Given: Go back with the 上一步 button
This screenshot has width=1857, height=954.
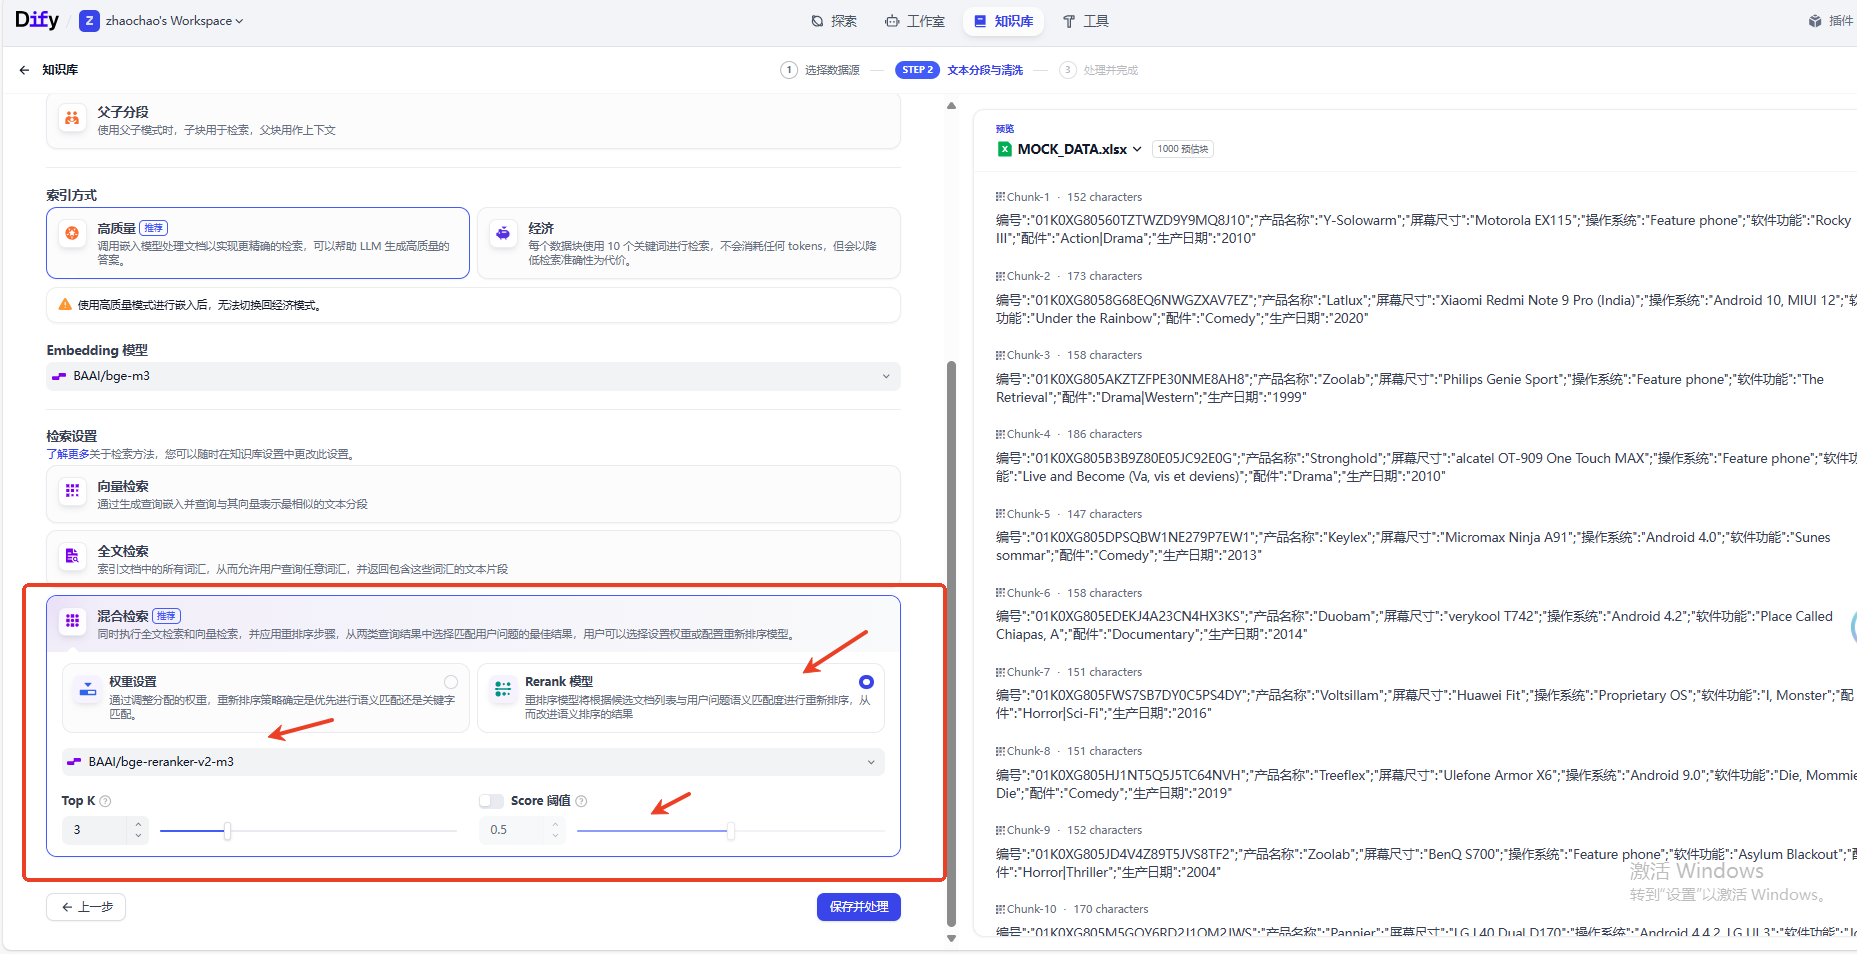Looking at the screenshot, I should (x=86, y=907).
